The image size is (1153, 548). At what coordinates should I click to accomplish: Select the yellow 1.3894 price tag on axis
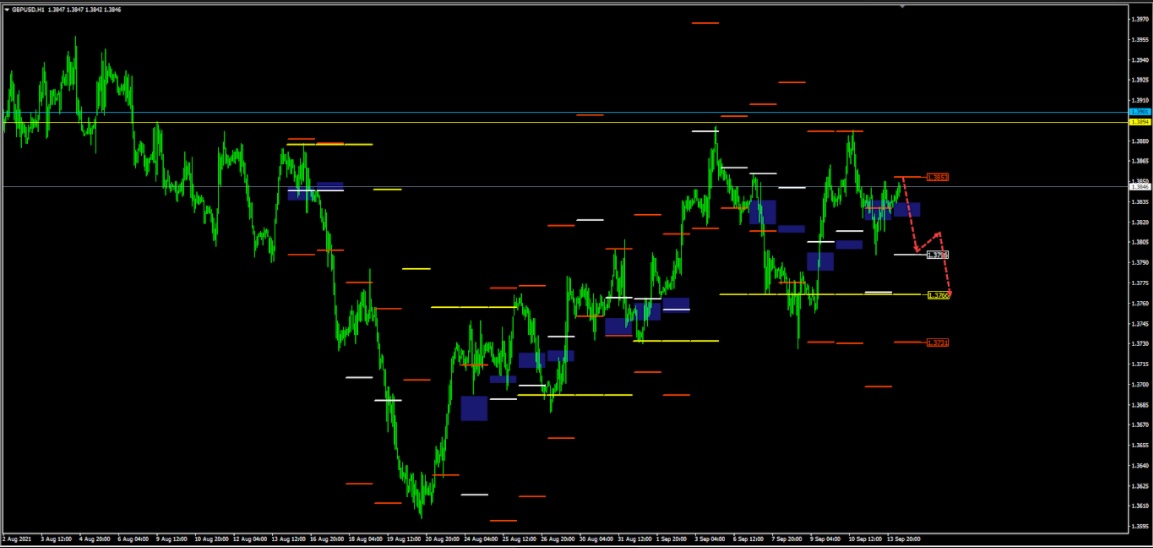(x=1139, y=122)
